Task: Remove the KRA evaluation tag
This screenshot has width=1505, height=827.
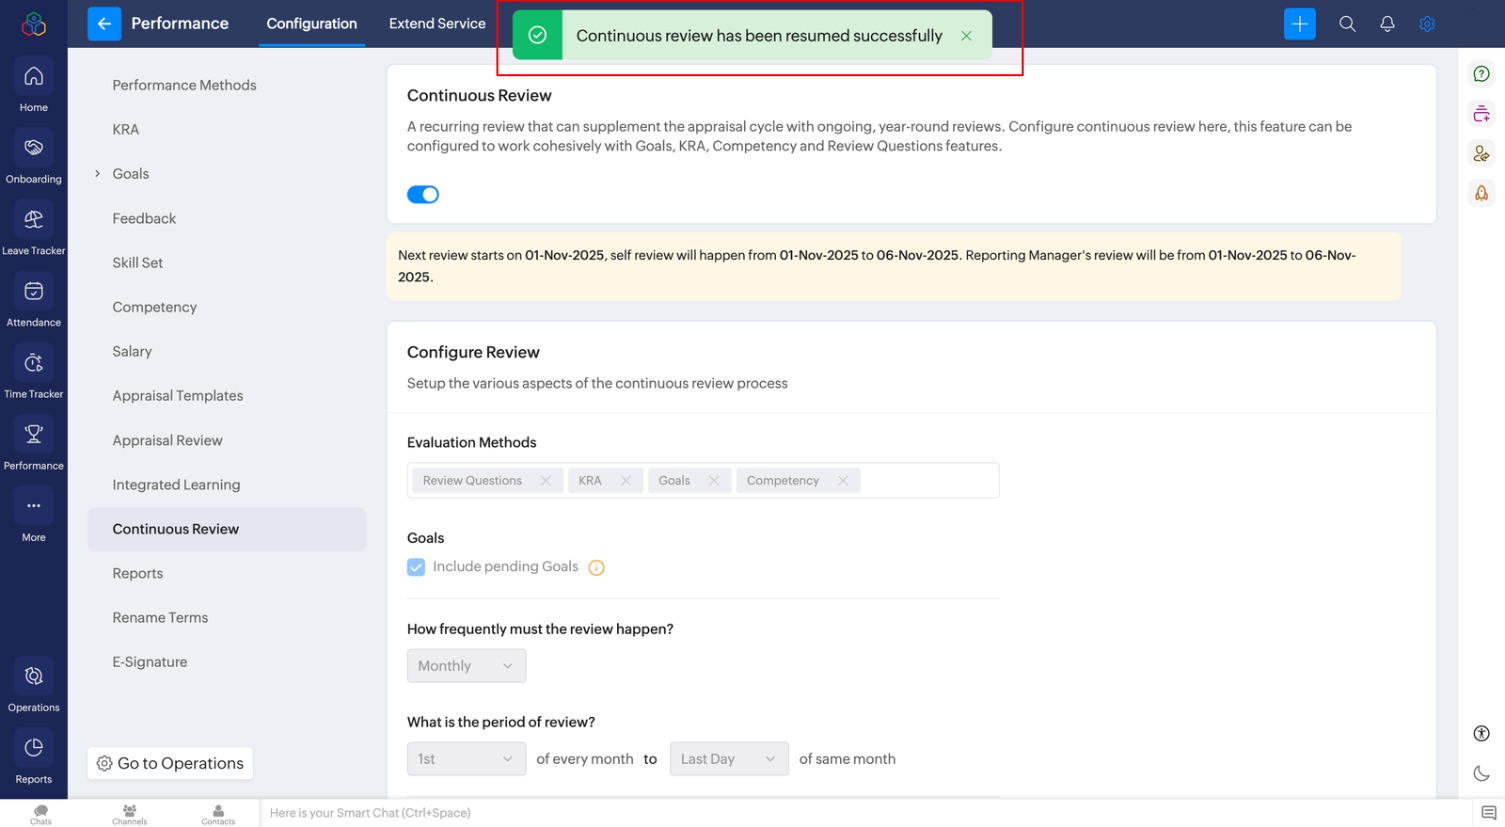Action: click(626, 481)
